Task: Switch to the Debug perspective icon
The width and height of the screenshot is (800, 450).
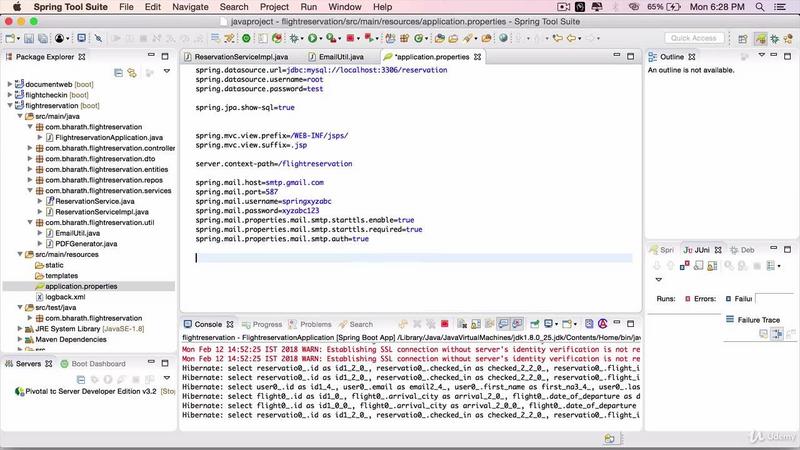Action: pos(775,39)
